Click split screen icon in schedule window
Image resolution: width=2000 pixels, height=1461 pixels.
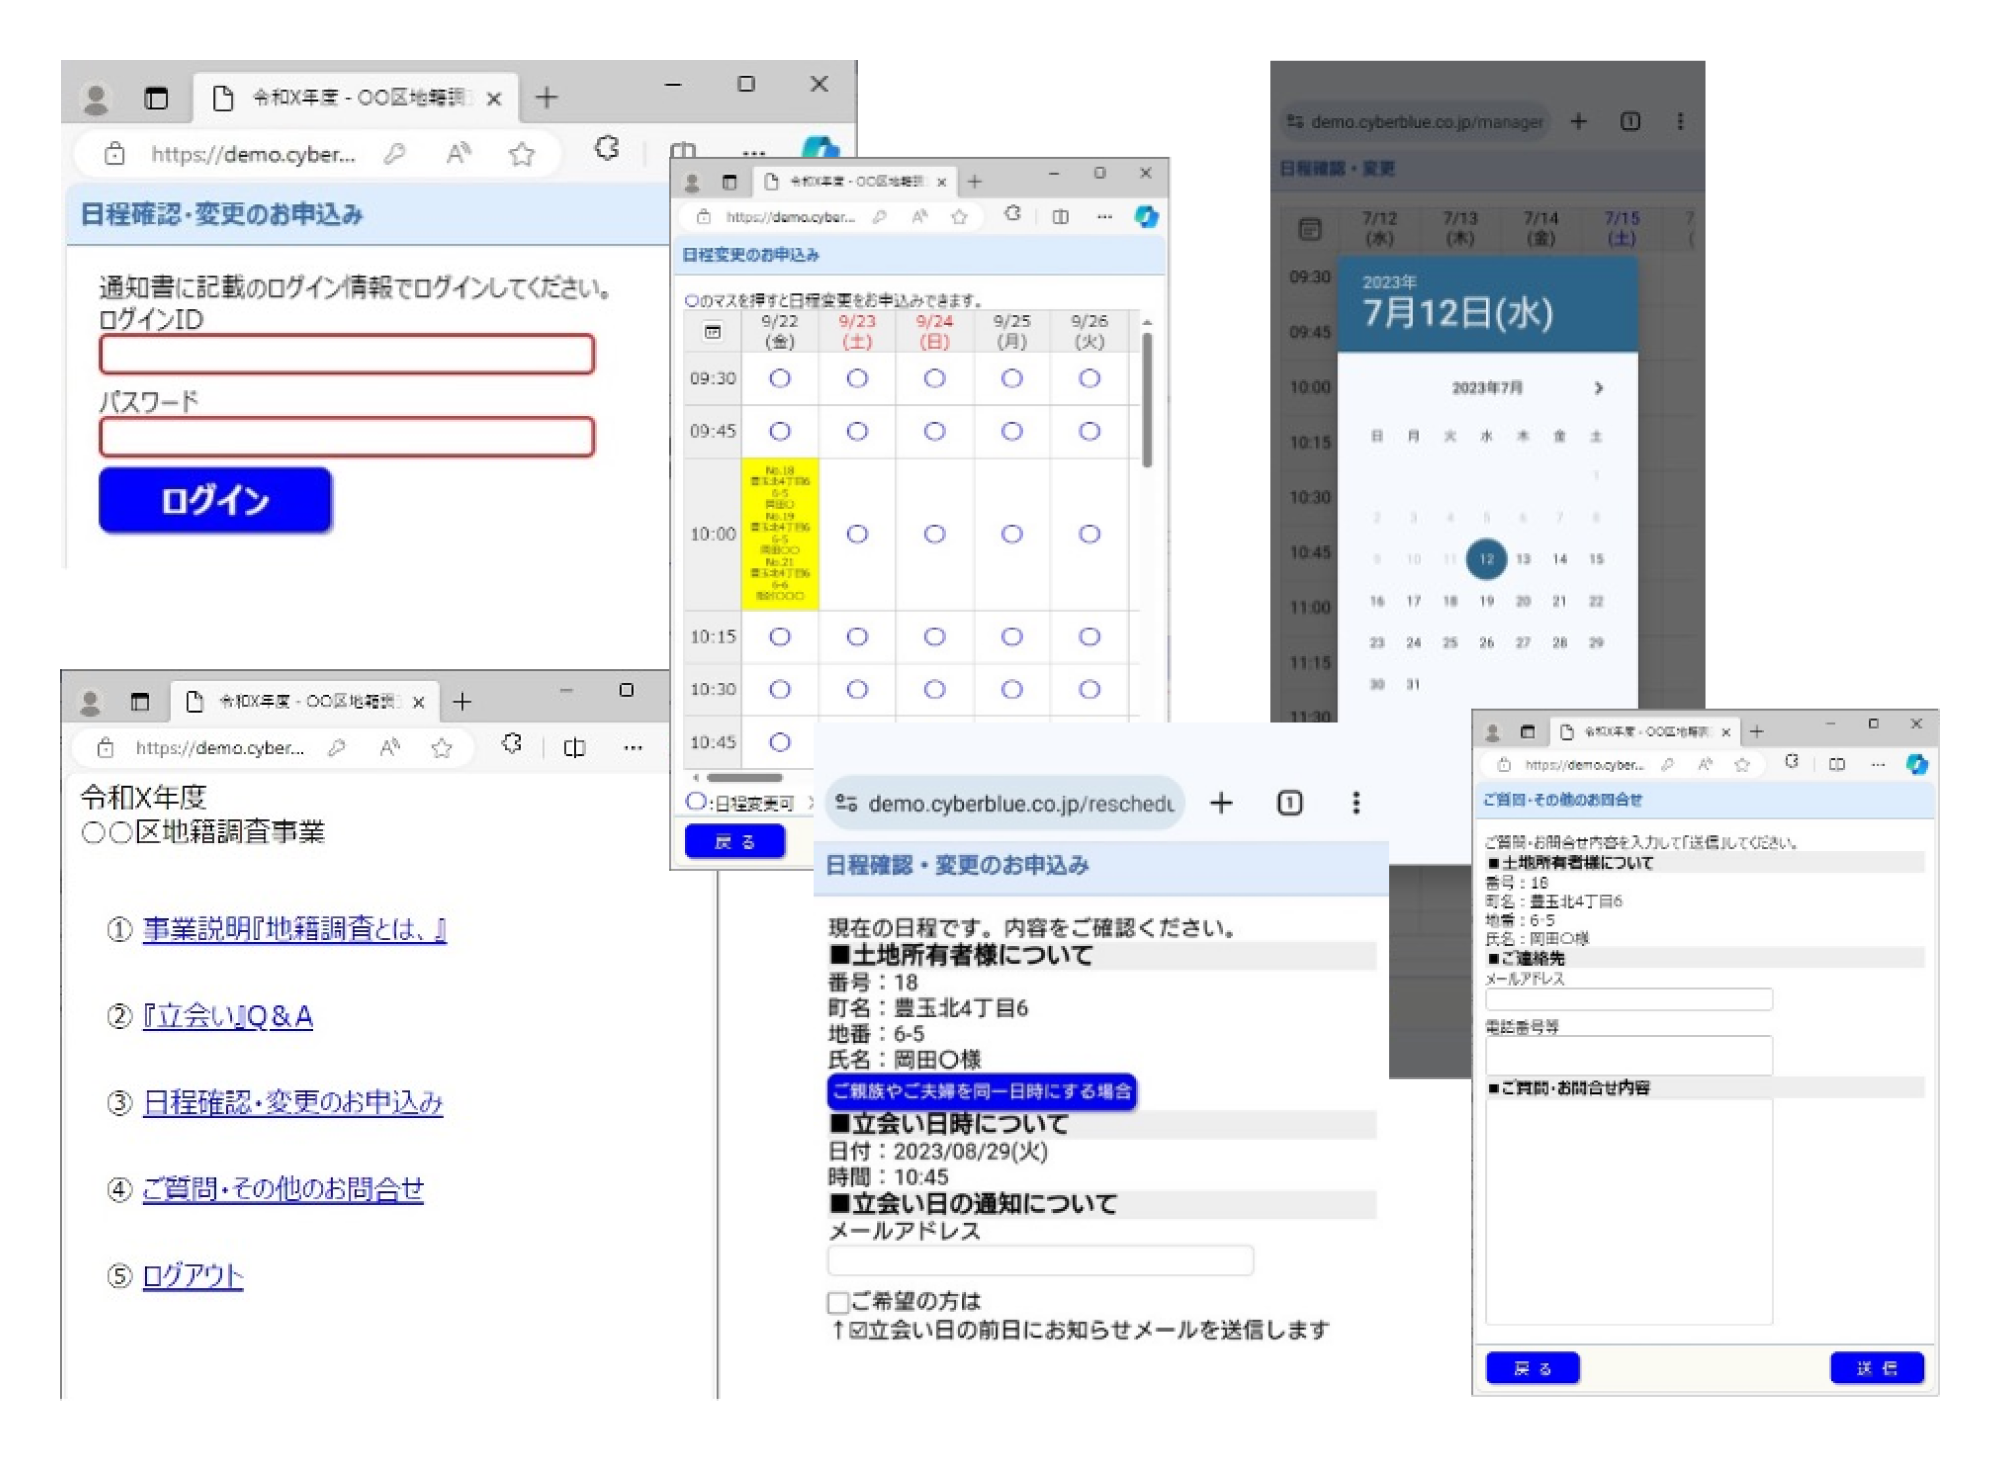click(1060, 216)
